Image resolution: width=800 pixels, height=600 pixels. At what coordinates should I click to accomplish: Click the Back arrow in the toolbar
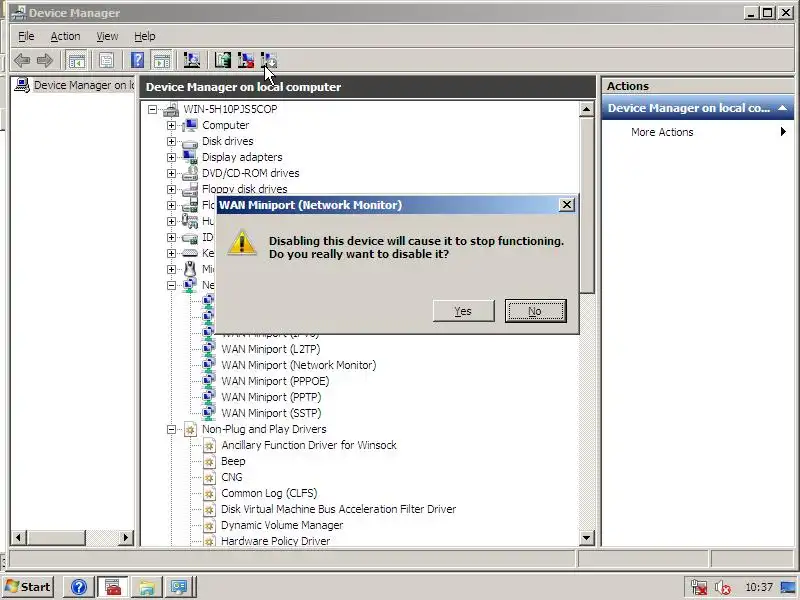22,61
